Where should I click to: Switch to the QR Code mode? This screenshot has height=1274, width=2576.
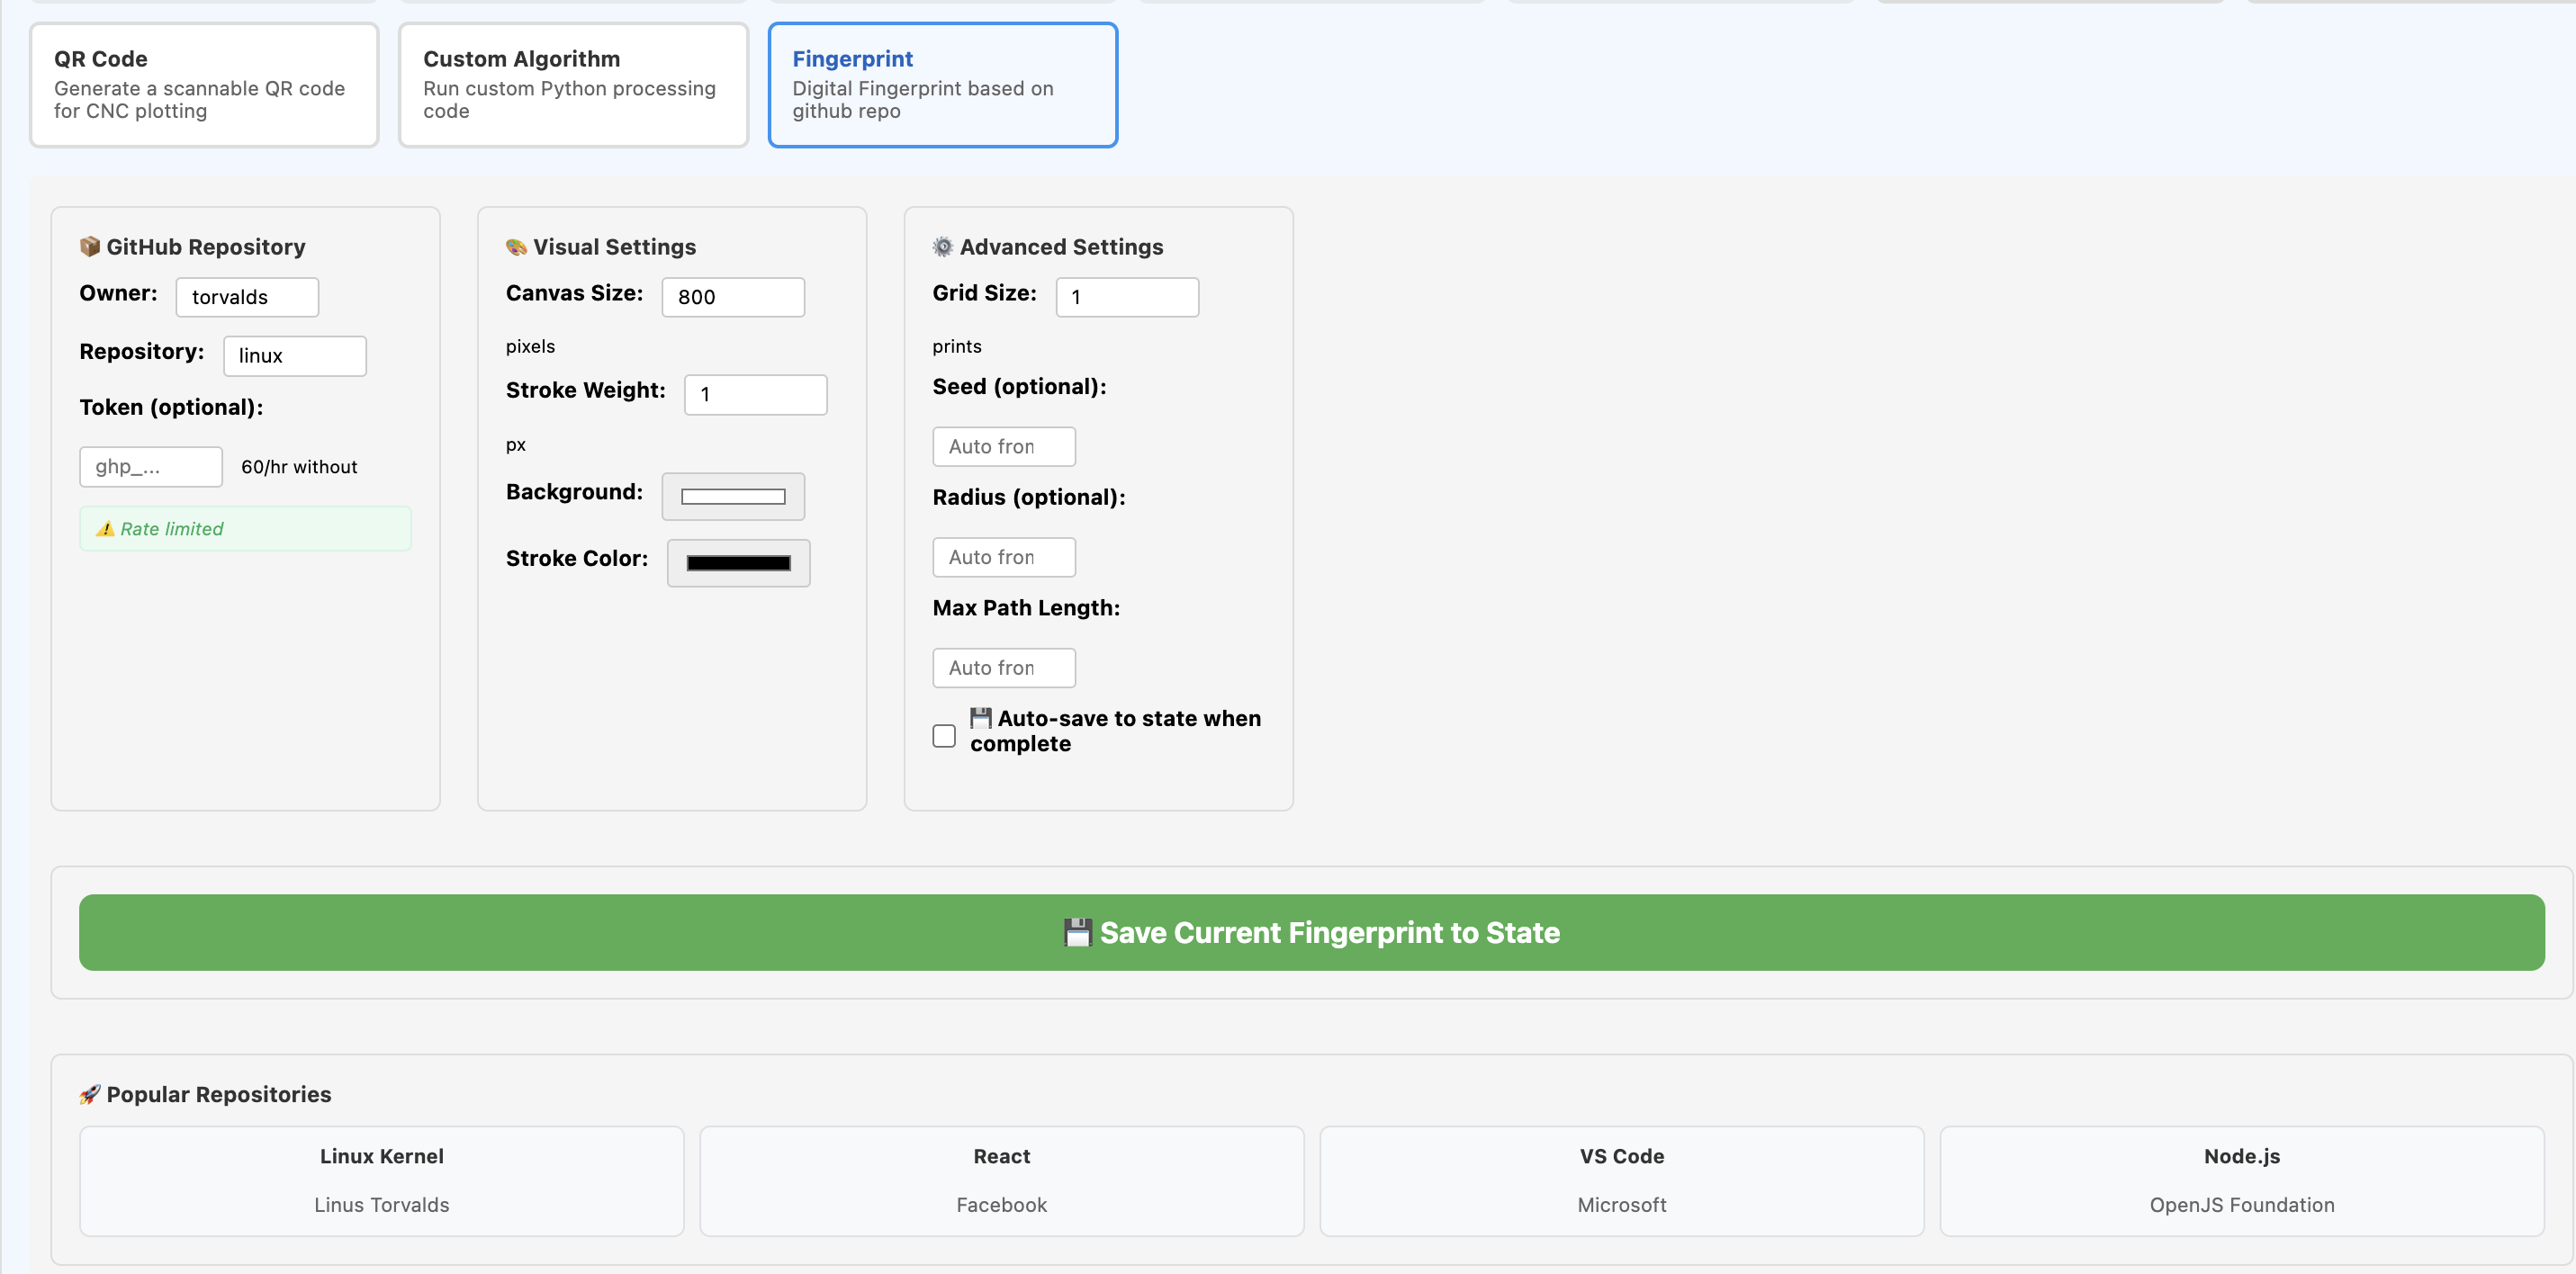click(x=203, y=84)
